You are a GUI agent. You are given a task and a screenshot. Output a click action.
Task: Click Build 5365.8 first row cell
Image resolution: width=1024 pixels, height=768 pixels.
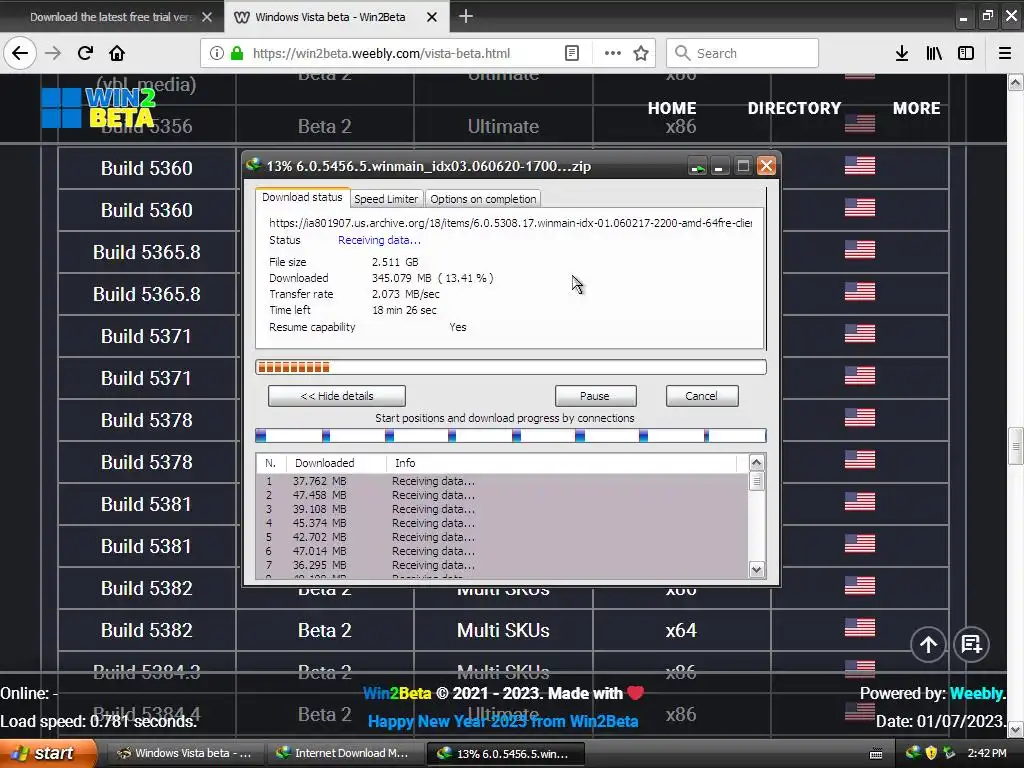[147, 252]
